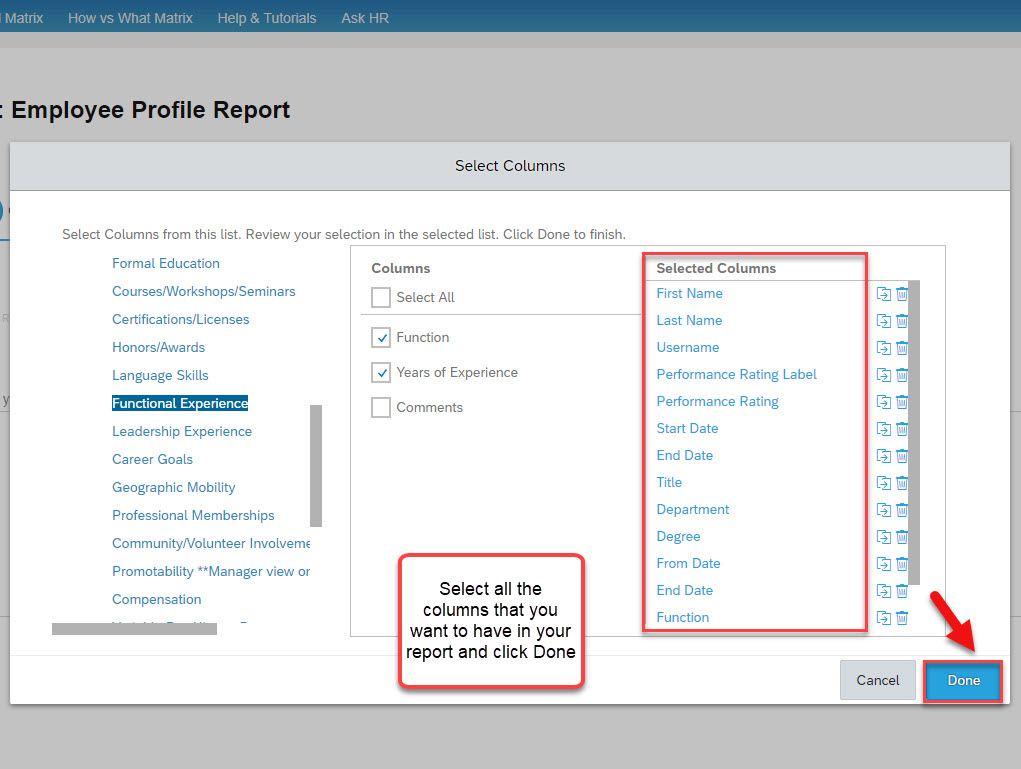Delete the Username column via trash icon

click(x=902, y=348)
